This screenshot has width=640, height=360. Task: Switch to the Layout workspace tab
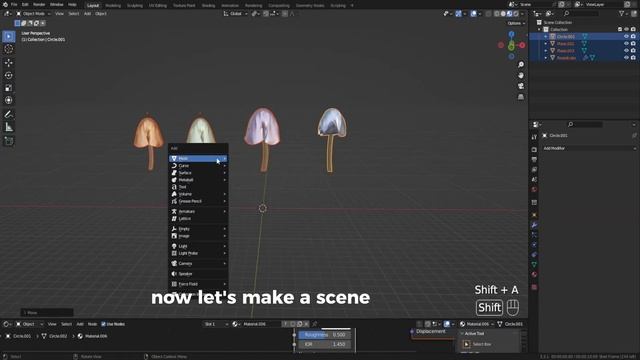93,5
